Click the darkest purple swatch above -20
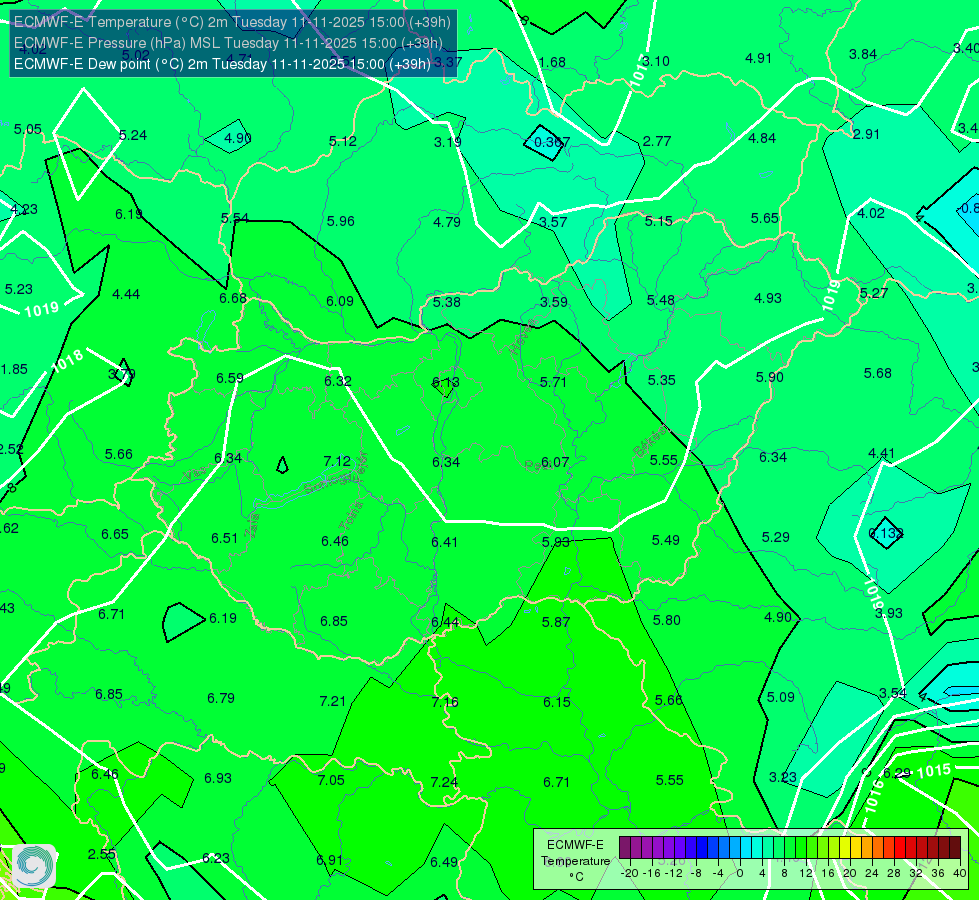The height and width of the screenshot is (900, 979). click(624, 848)
